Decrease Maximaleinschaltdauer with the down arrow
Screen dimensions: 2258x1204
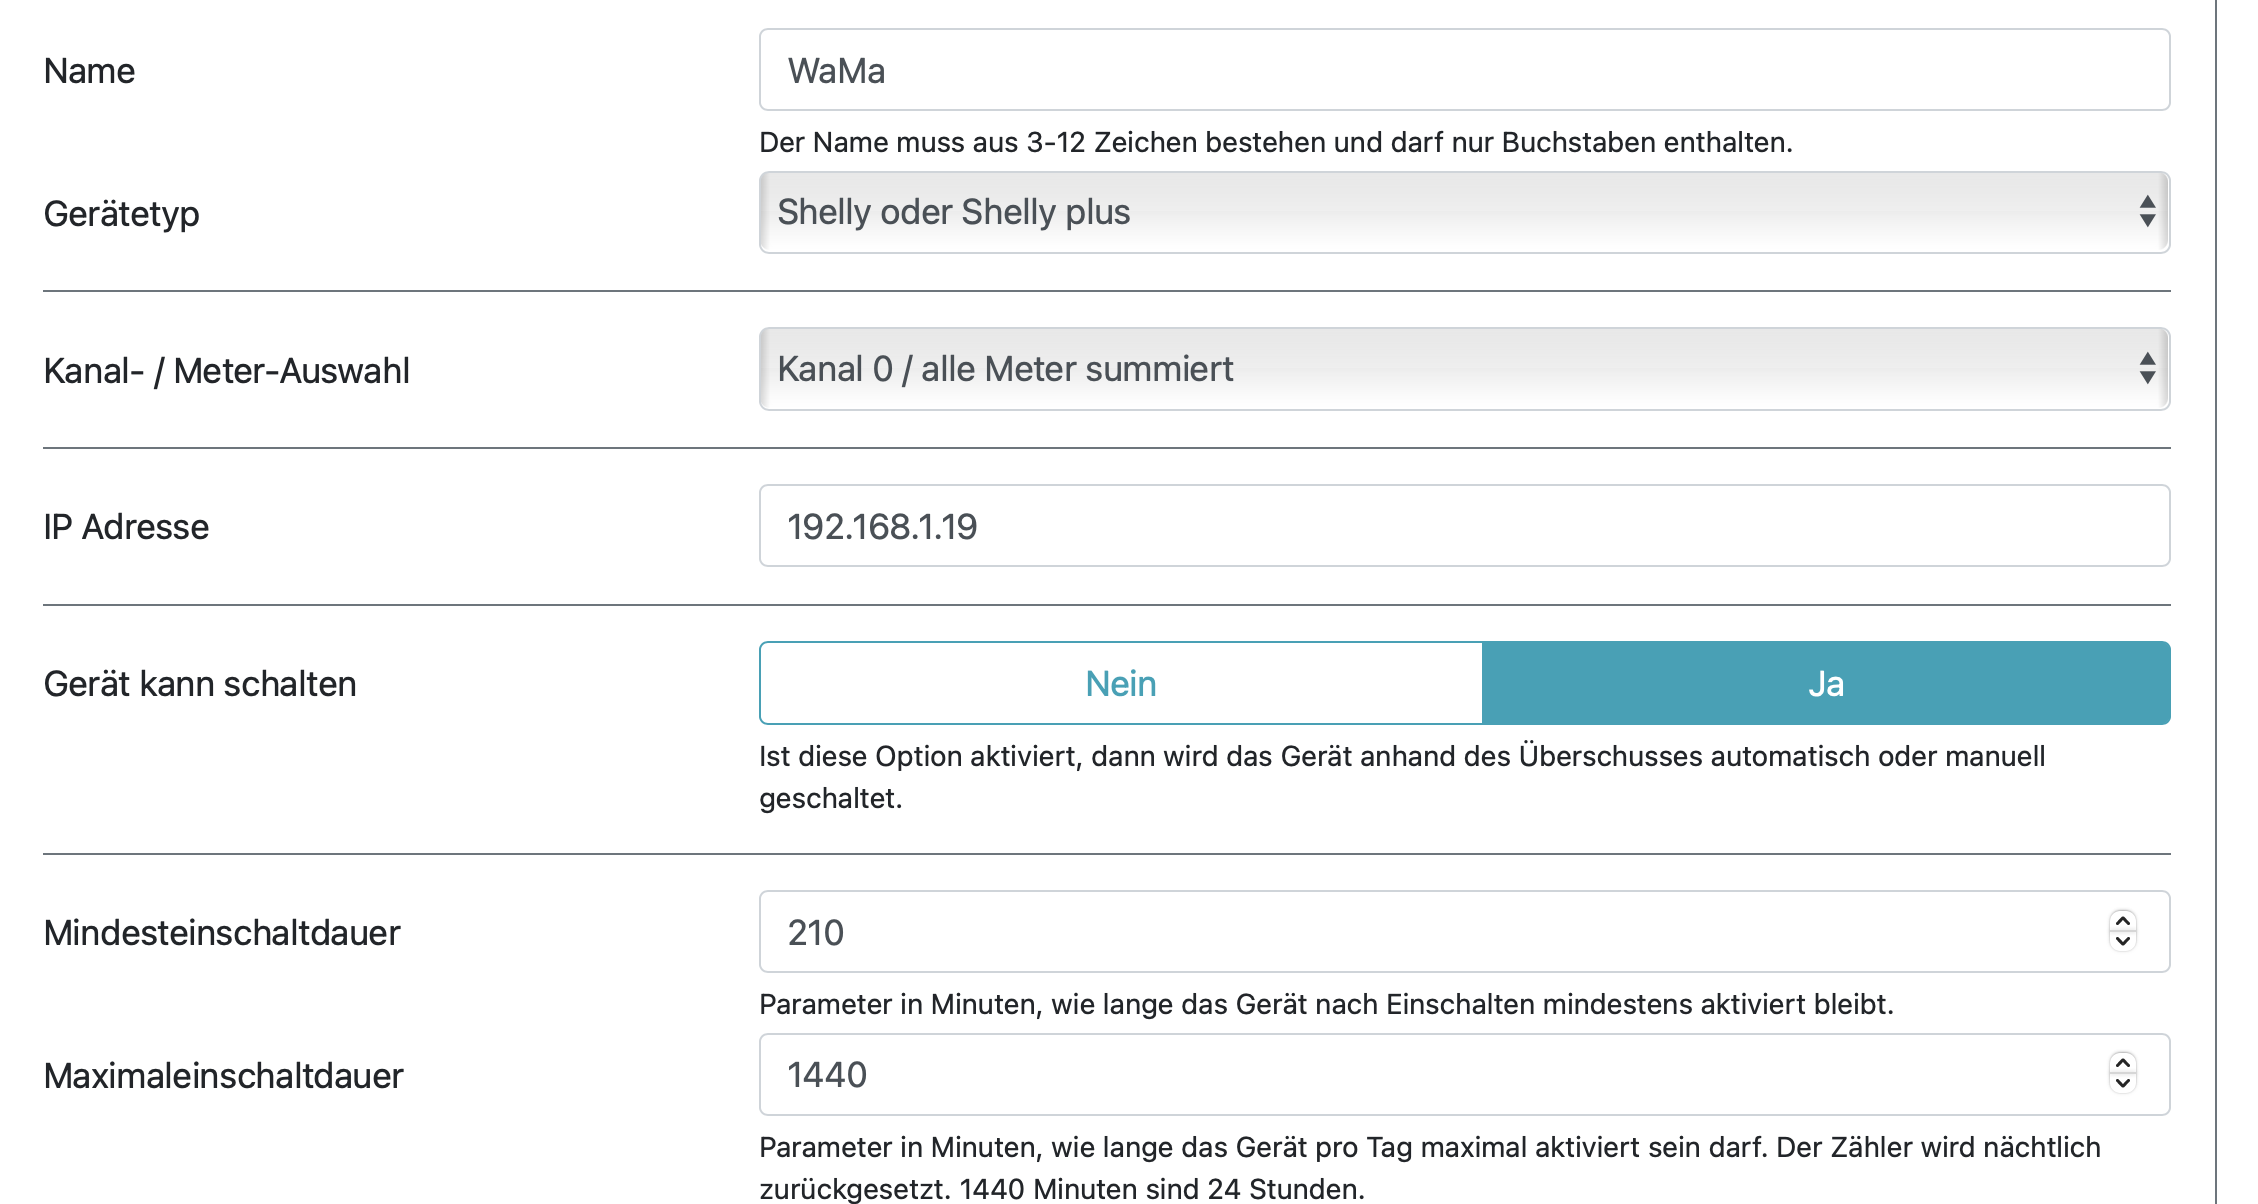2123,1085
